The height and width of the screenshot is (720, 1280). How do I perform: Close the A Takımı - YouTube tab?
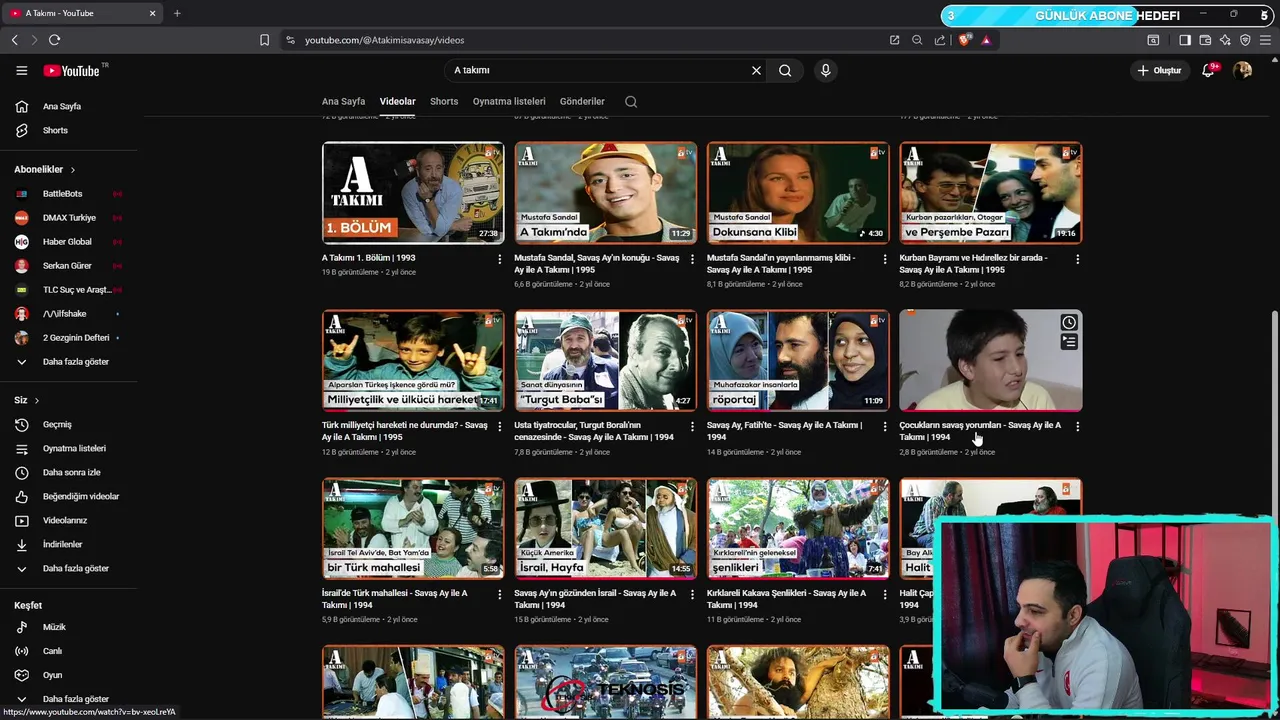152,13
